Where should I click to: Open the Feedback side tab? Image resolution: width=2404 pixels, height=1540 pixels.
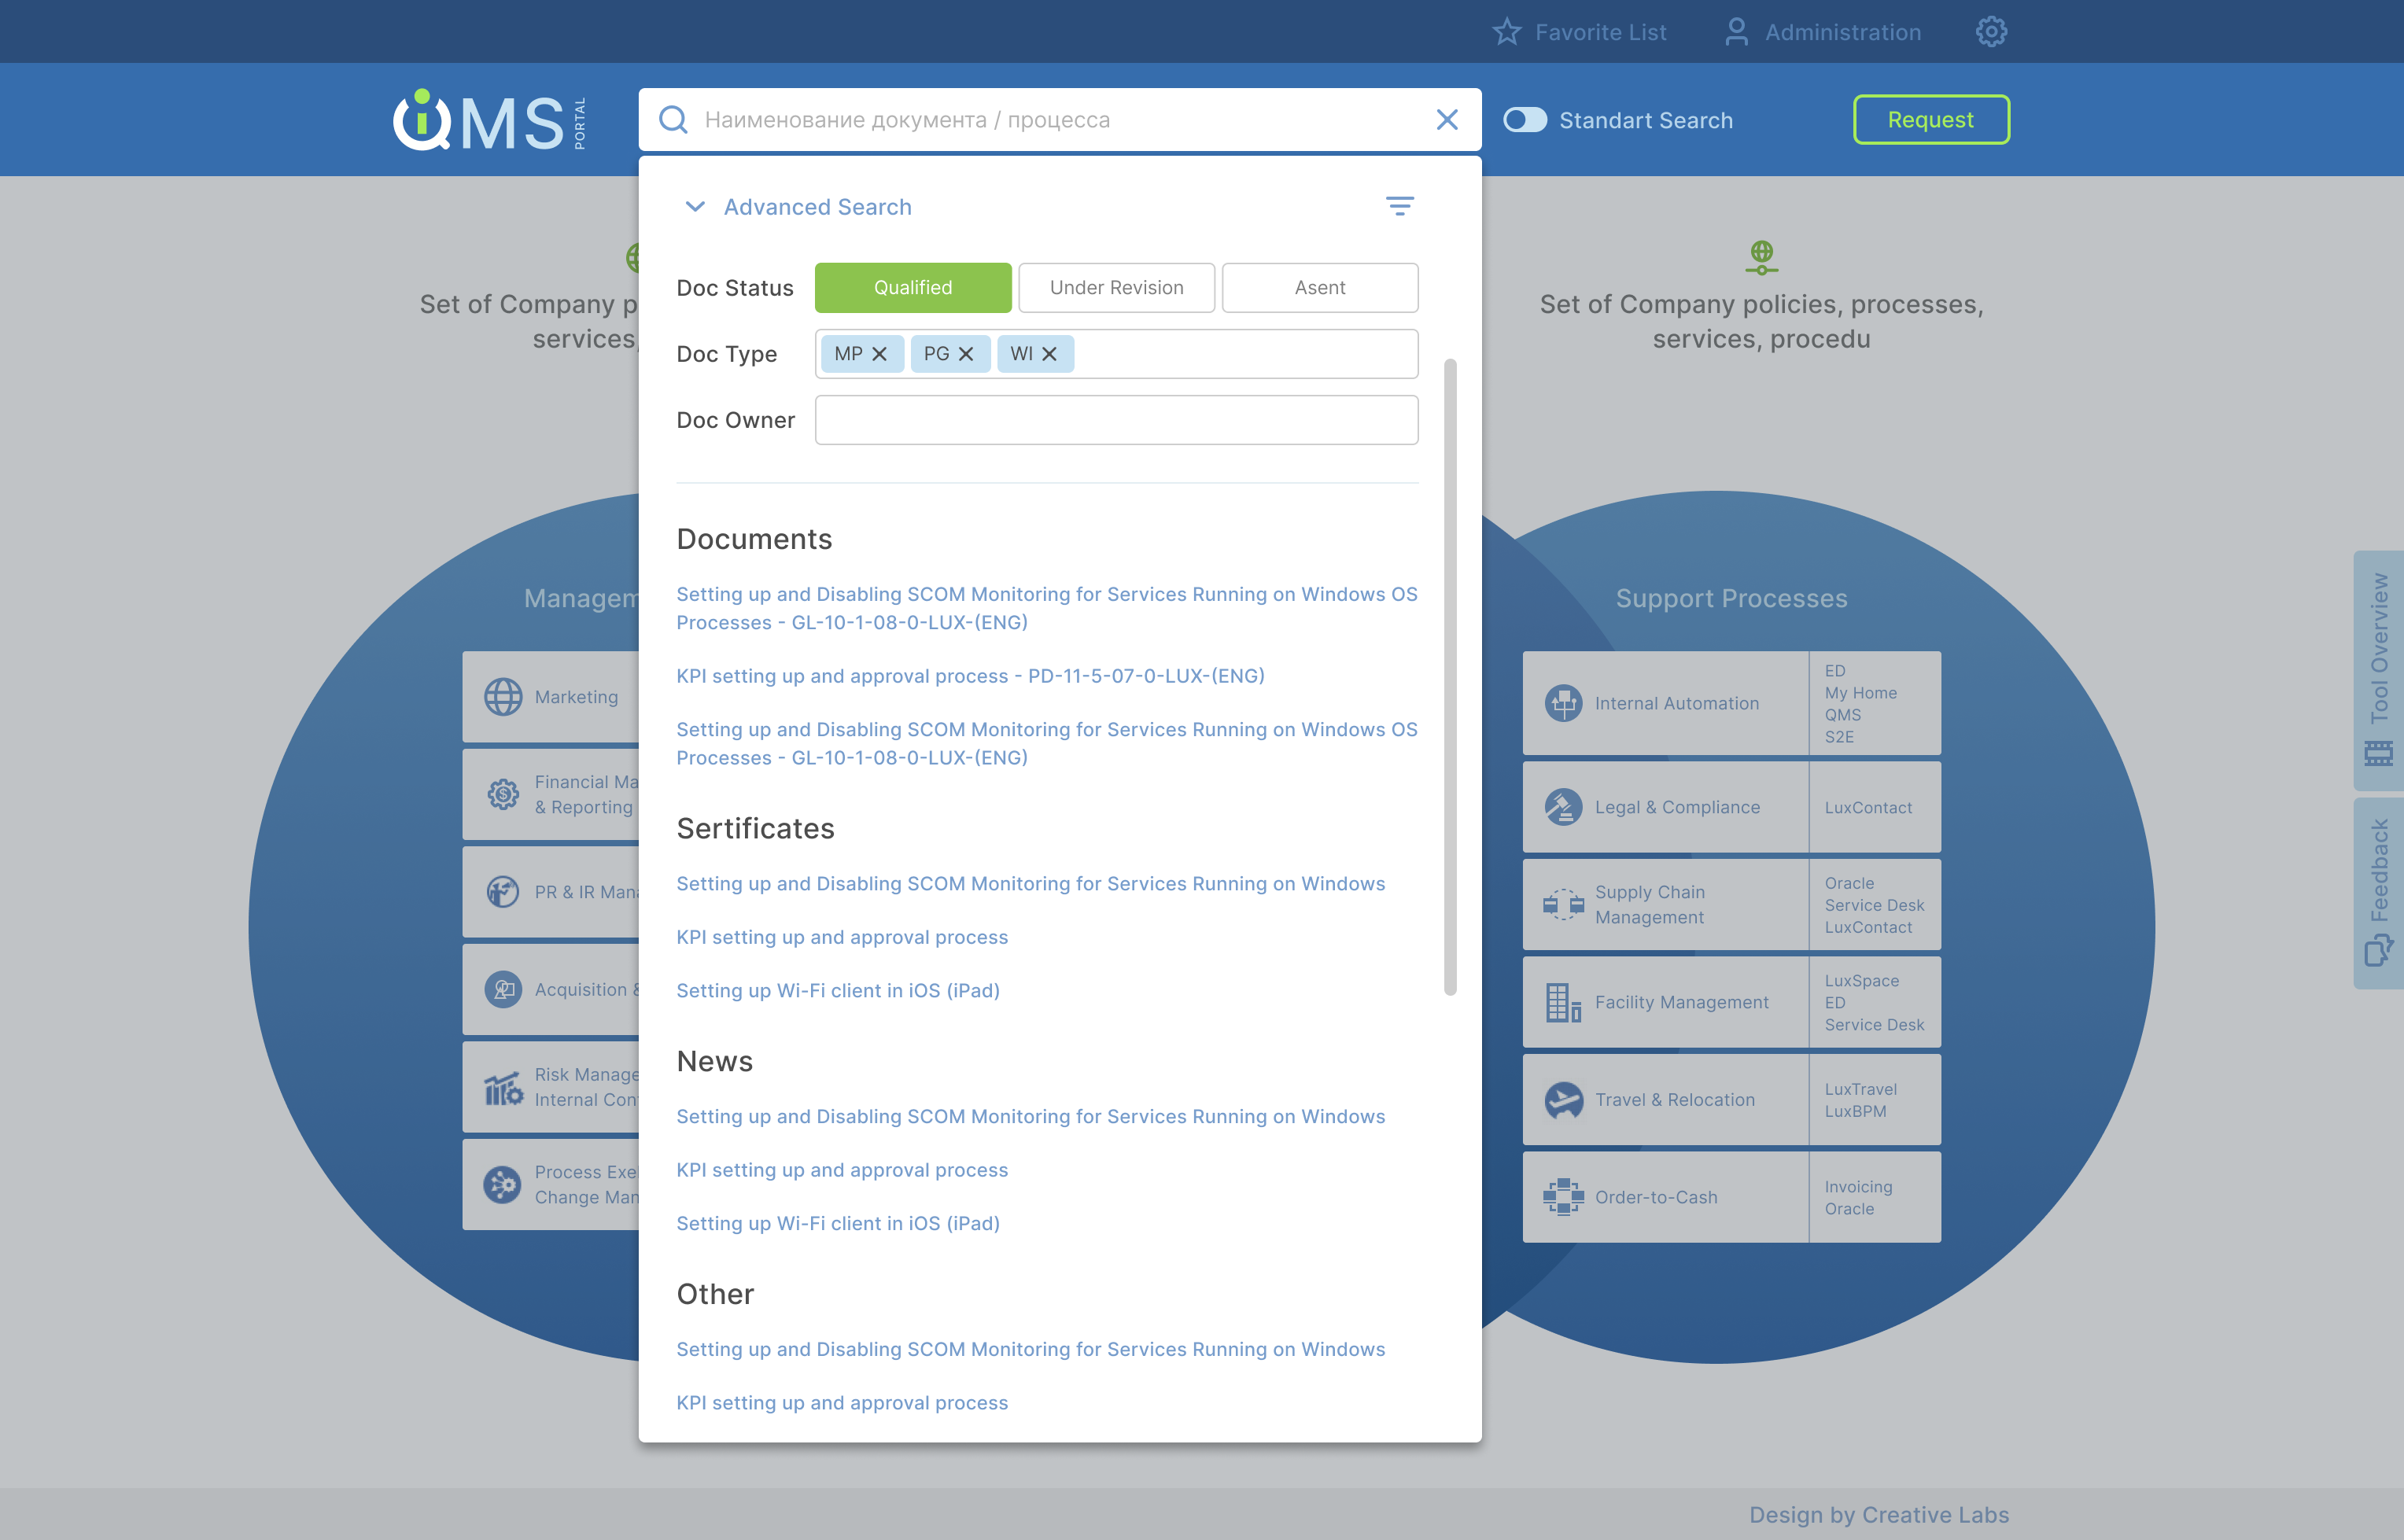(2378, 892)
